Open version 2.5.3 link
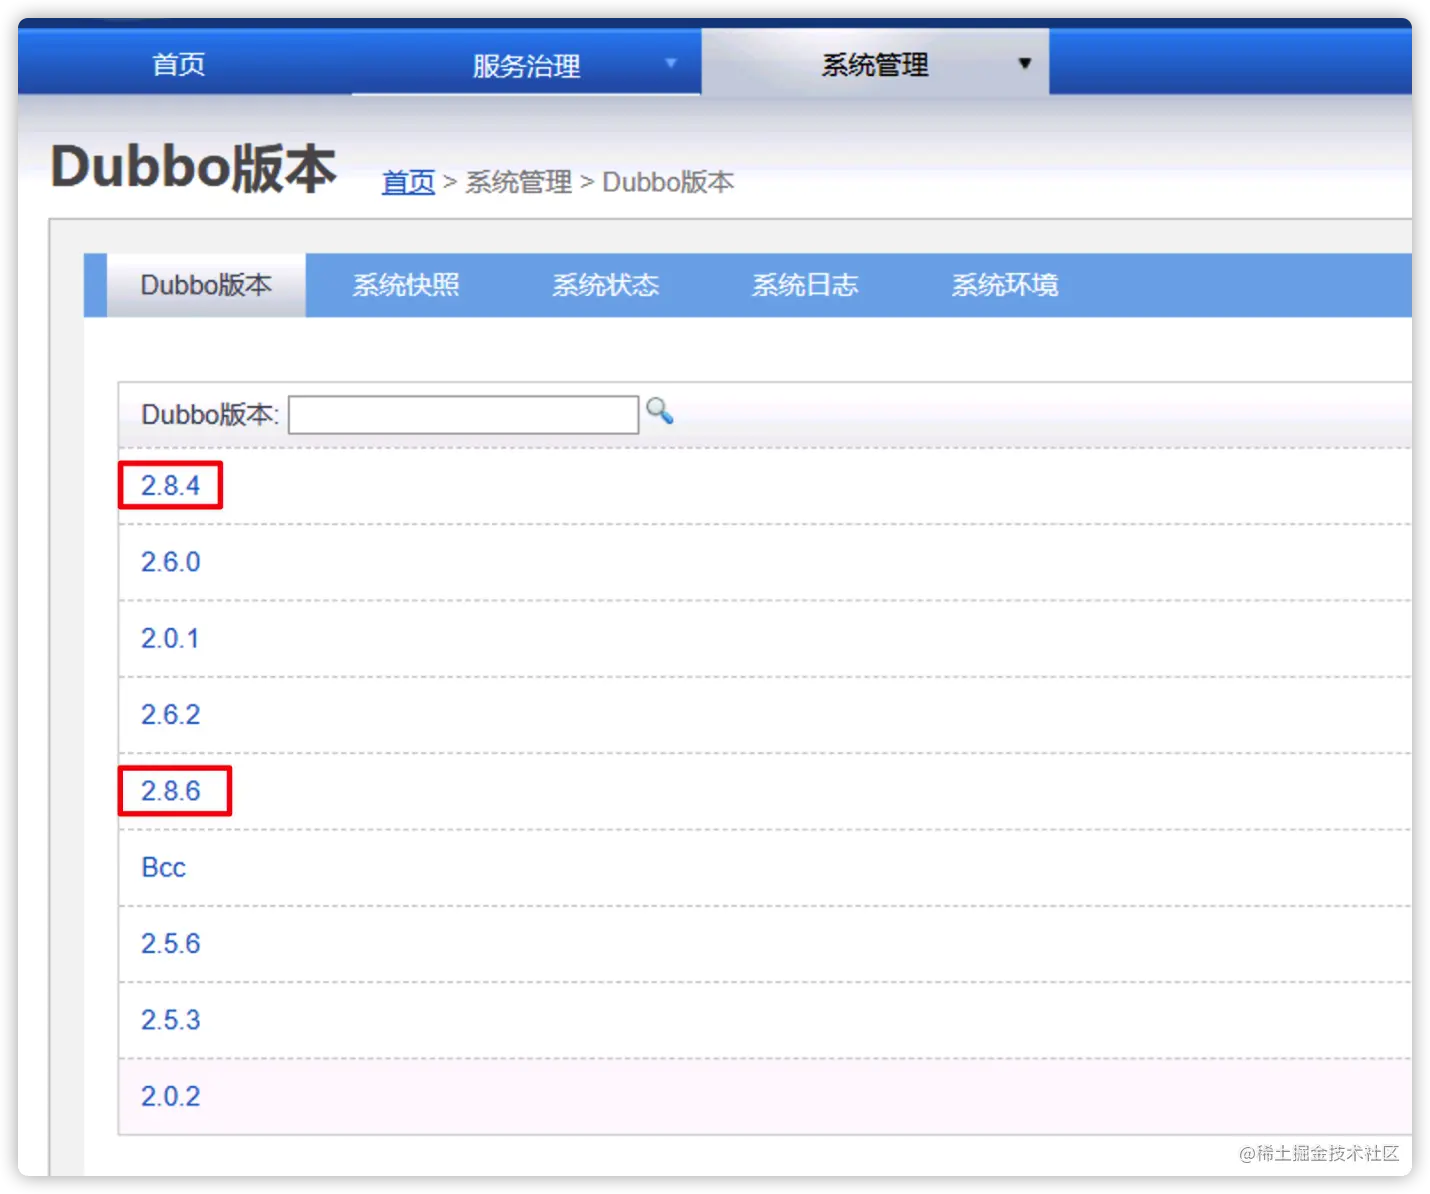The image size is (1430, 1194). coord(170,1020)
